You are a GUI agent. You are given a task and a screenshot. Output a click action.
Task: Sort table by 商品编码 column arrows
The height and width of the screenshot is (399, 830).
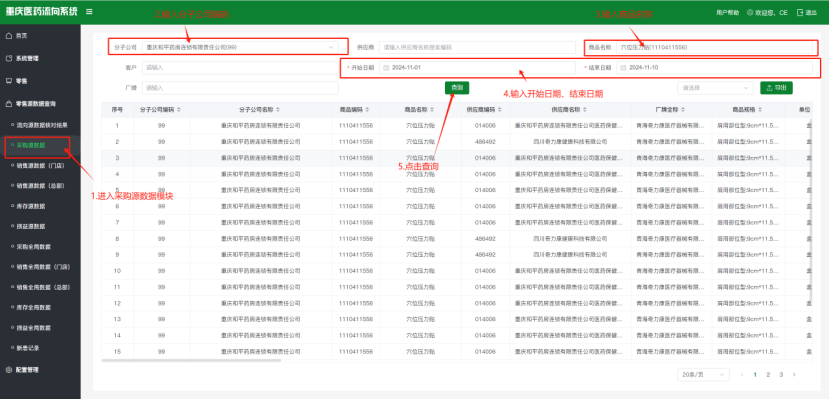pyautogui.click(x=367, y=110)
